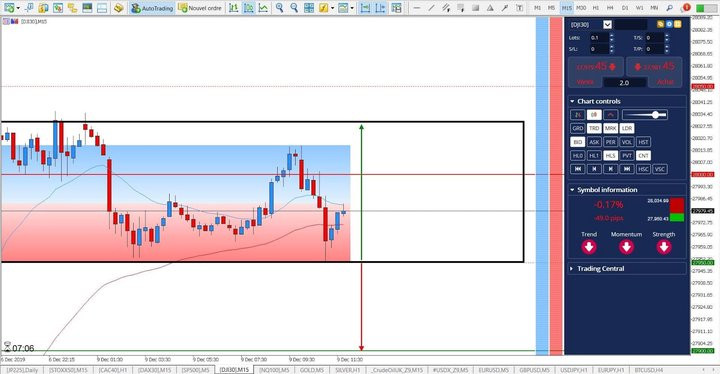Toggle chart shift icon
720x374 pixels.
pyautogui.click(x=380, y=8)
